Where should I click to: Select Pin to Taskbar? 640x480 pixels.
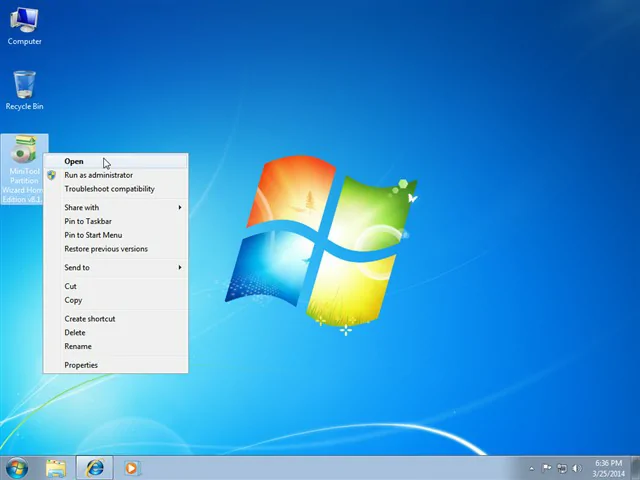[x=88, y=221]
